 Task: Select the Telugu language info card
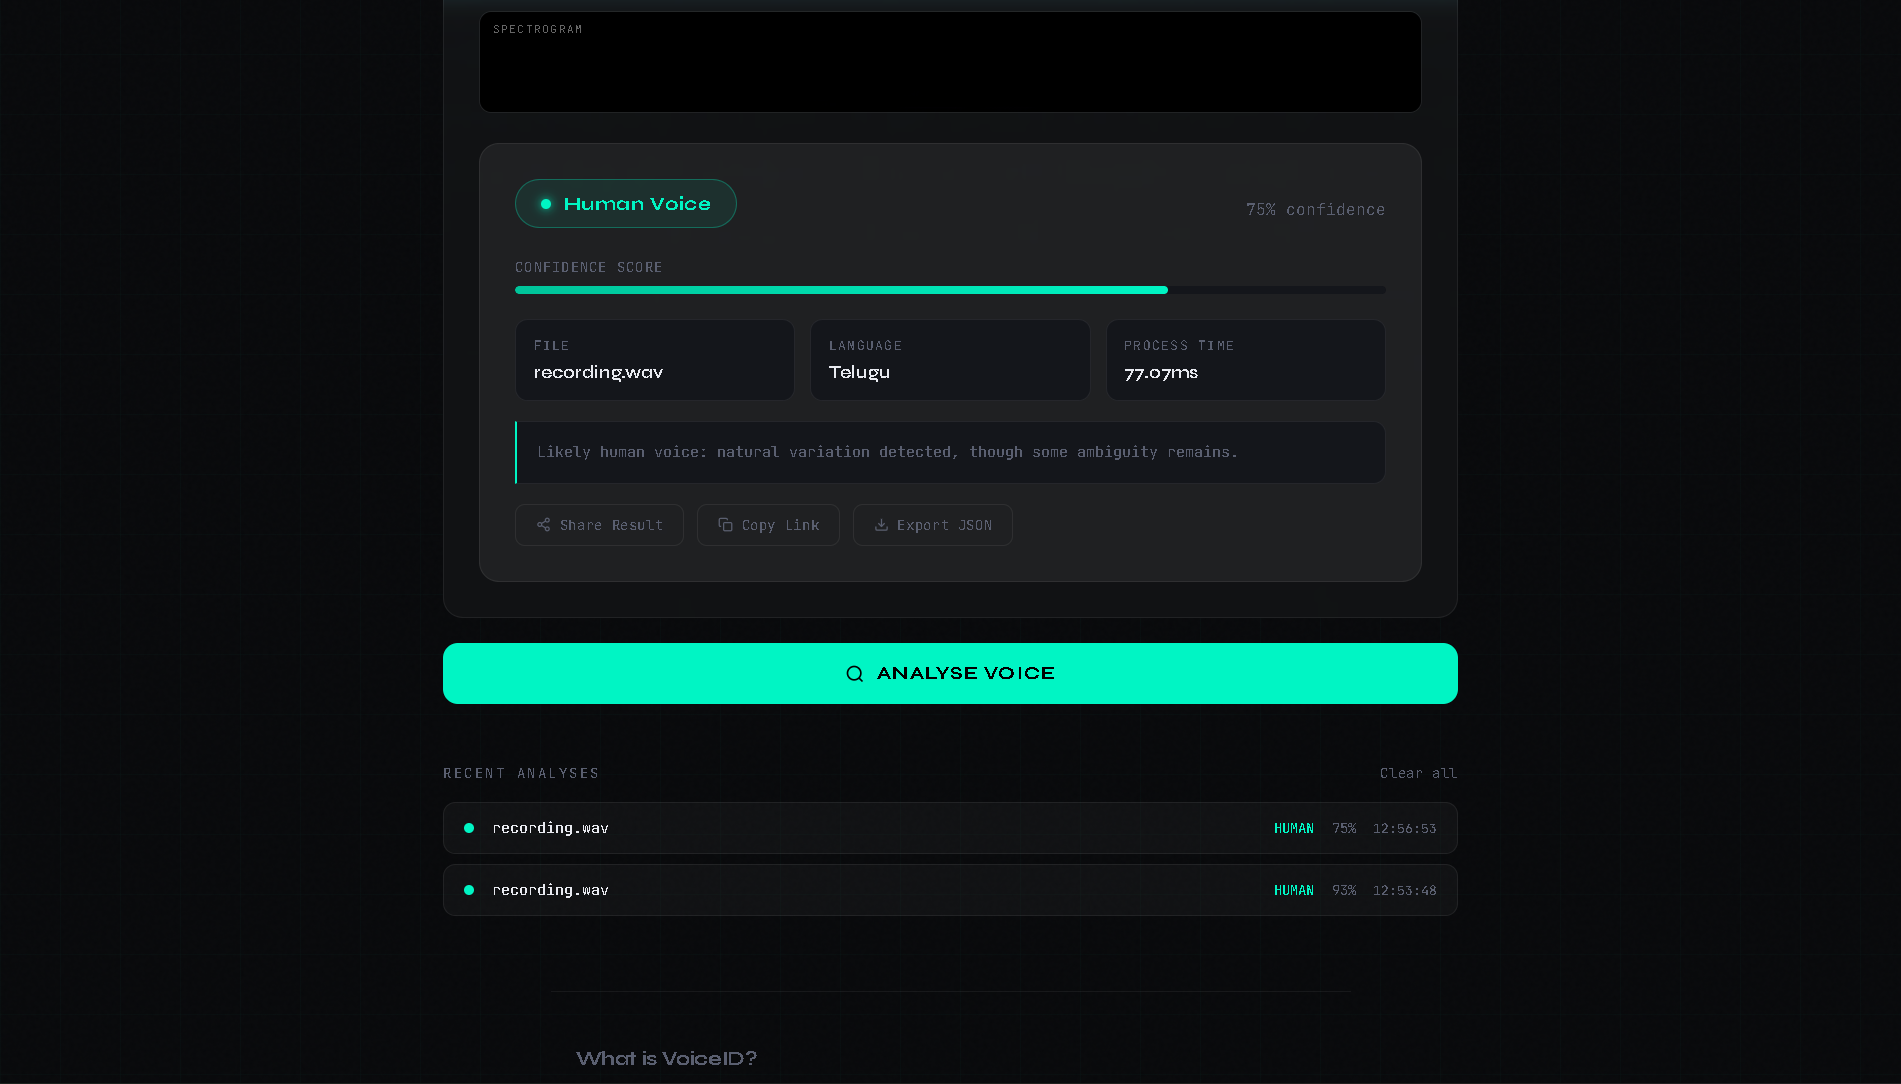(949, 360)
